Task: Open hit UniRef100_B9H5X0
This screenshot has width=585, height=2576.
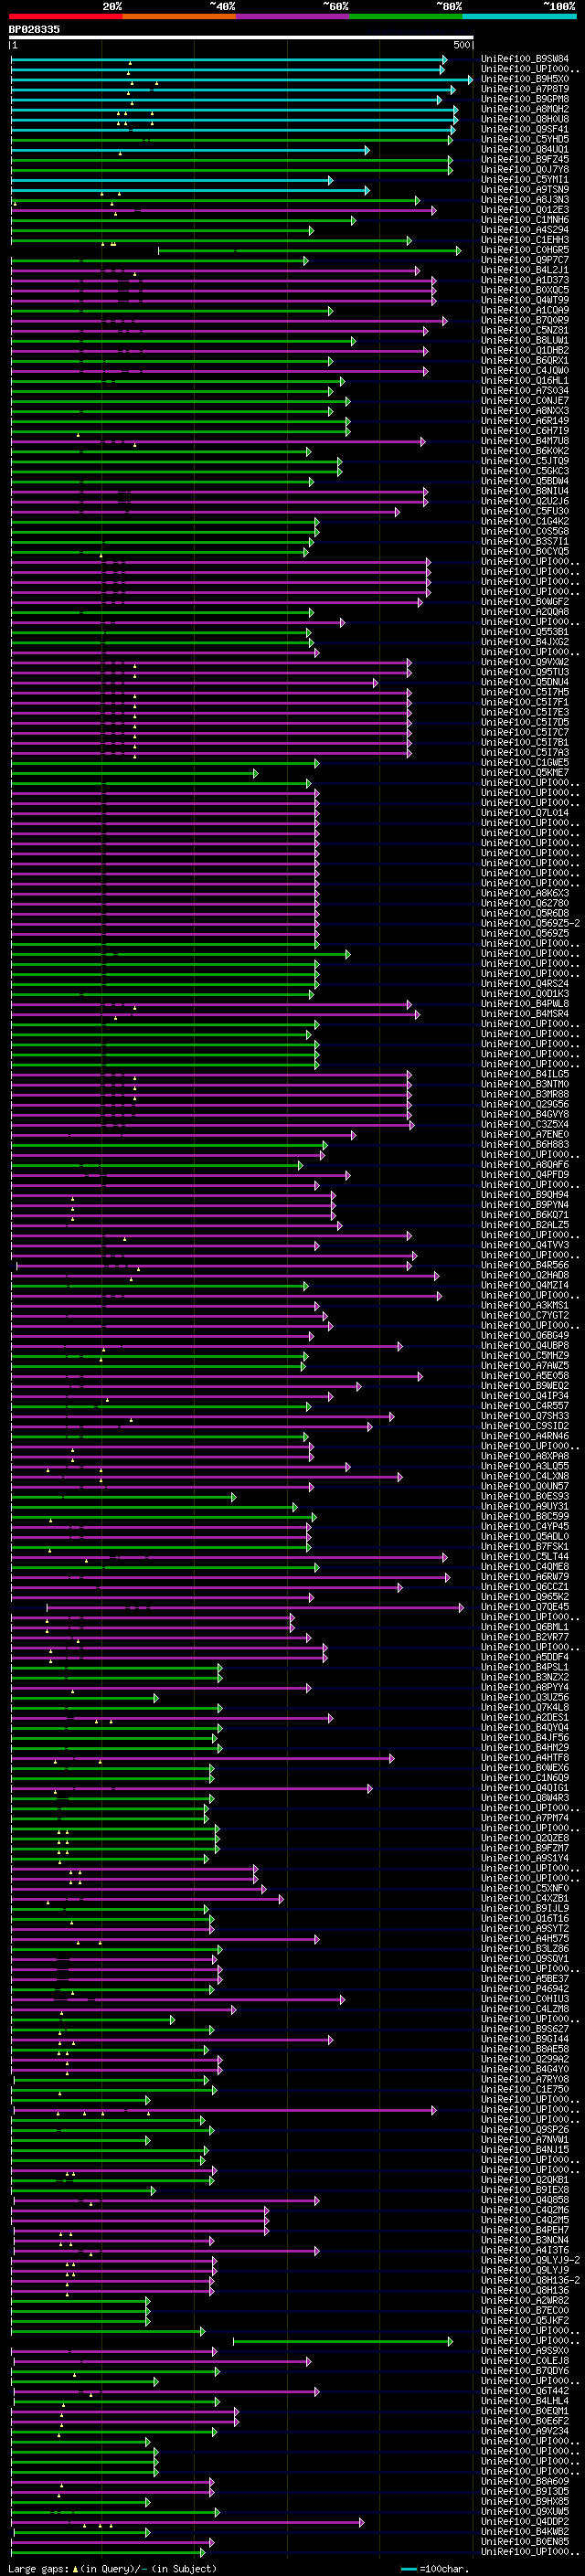Action: 525,79
